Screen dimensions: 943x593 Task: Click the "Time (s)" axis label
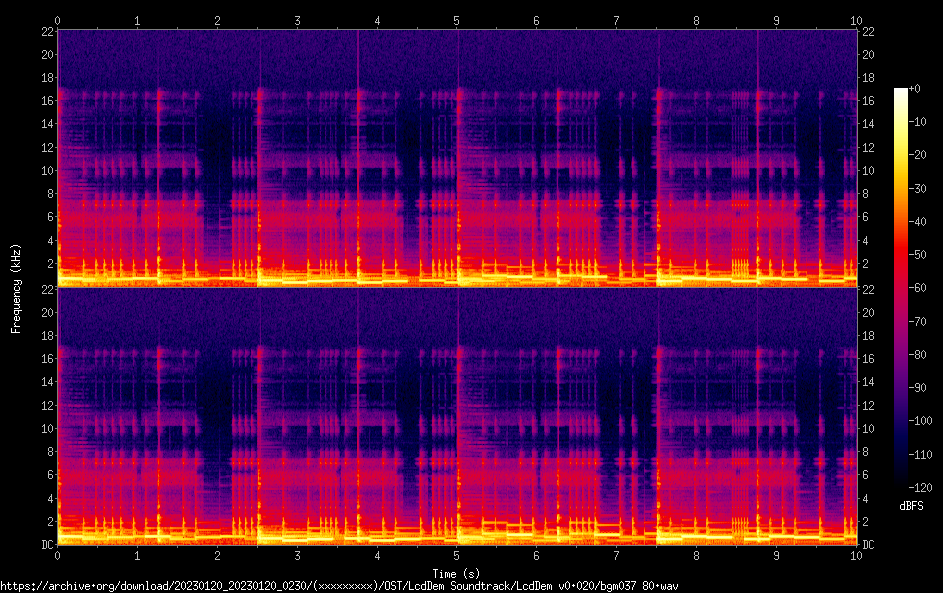click(456, 573)
